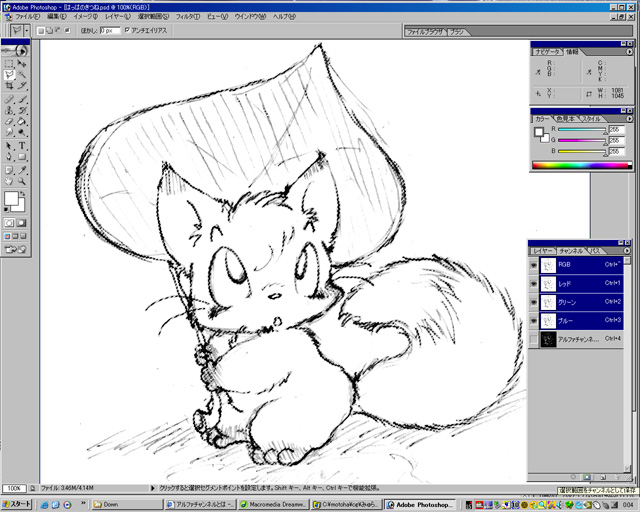Switch to Standard editing mode
Screen dimensions: 640x512
[x=9, y=223]
